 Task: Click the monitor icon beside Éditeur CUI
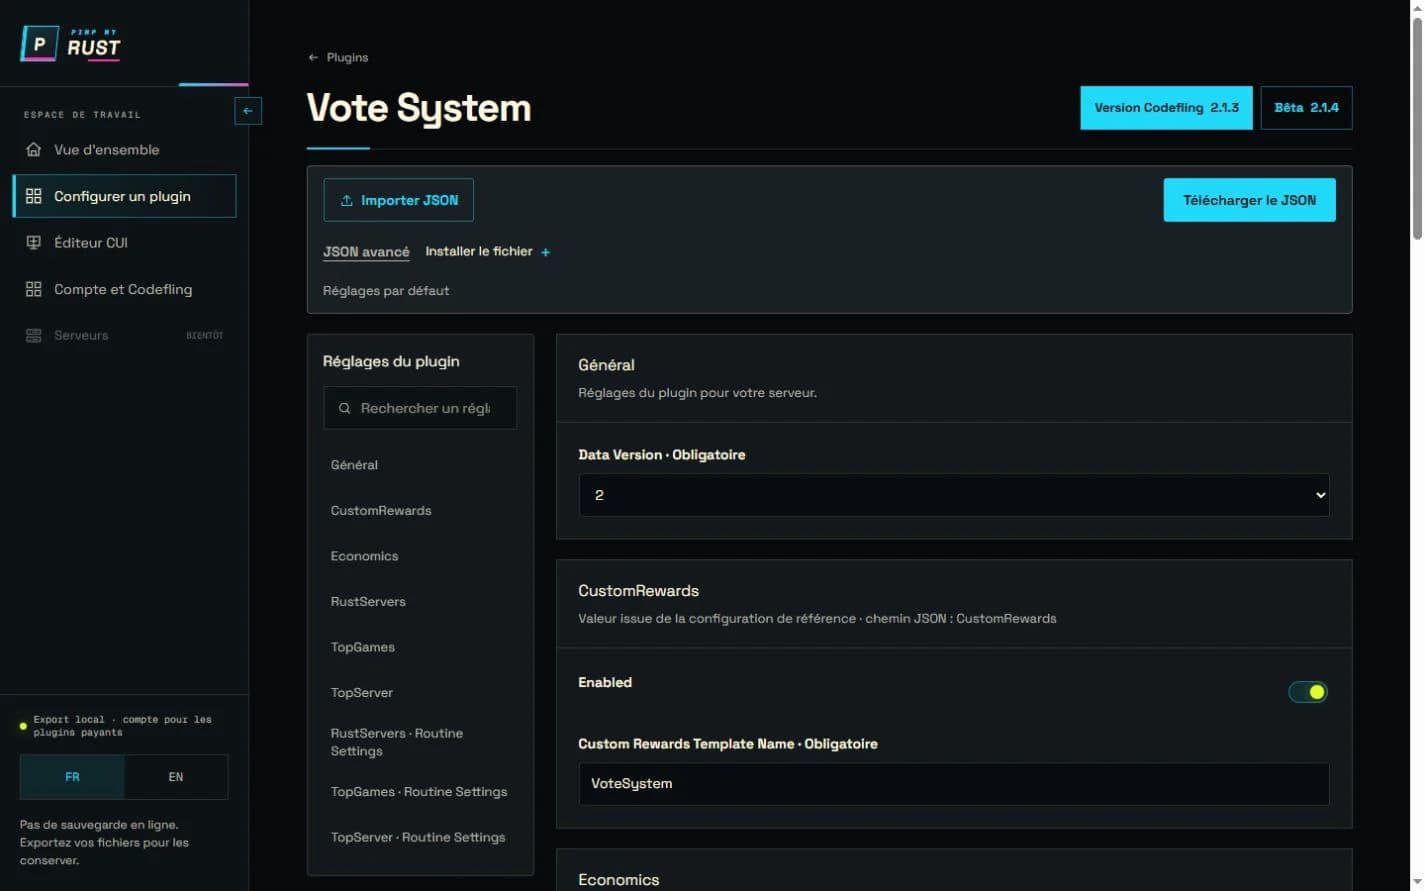[34, 242]
